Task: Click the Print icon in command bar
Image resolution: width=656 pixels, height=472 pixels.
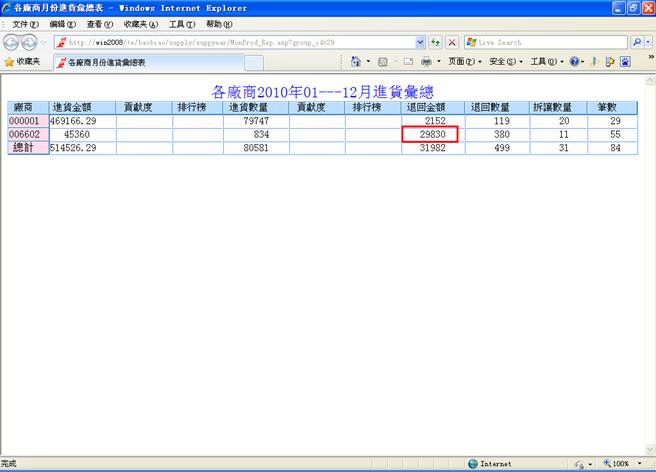Action: (x=426, y=62)
